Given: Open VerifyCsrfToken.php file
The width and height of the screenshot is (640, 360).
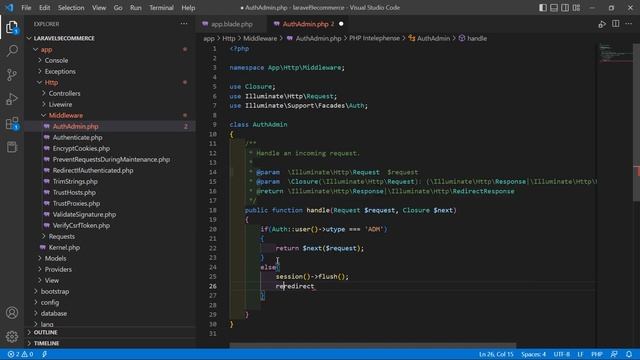Looking at the screenshot, I should coord(81,225).
